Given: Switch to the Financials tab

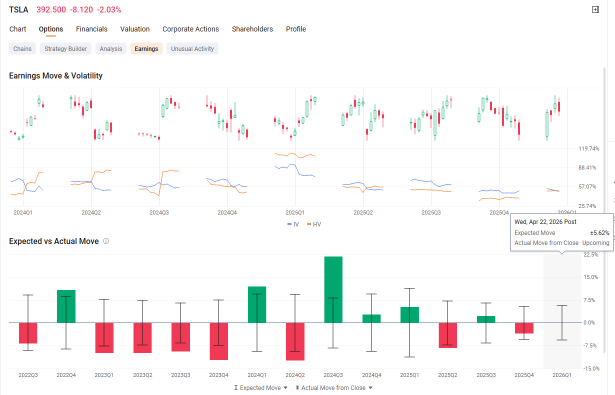Looking at the screenshot, I should pos(91,29).
